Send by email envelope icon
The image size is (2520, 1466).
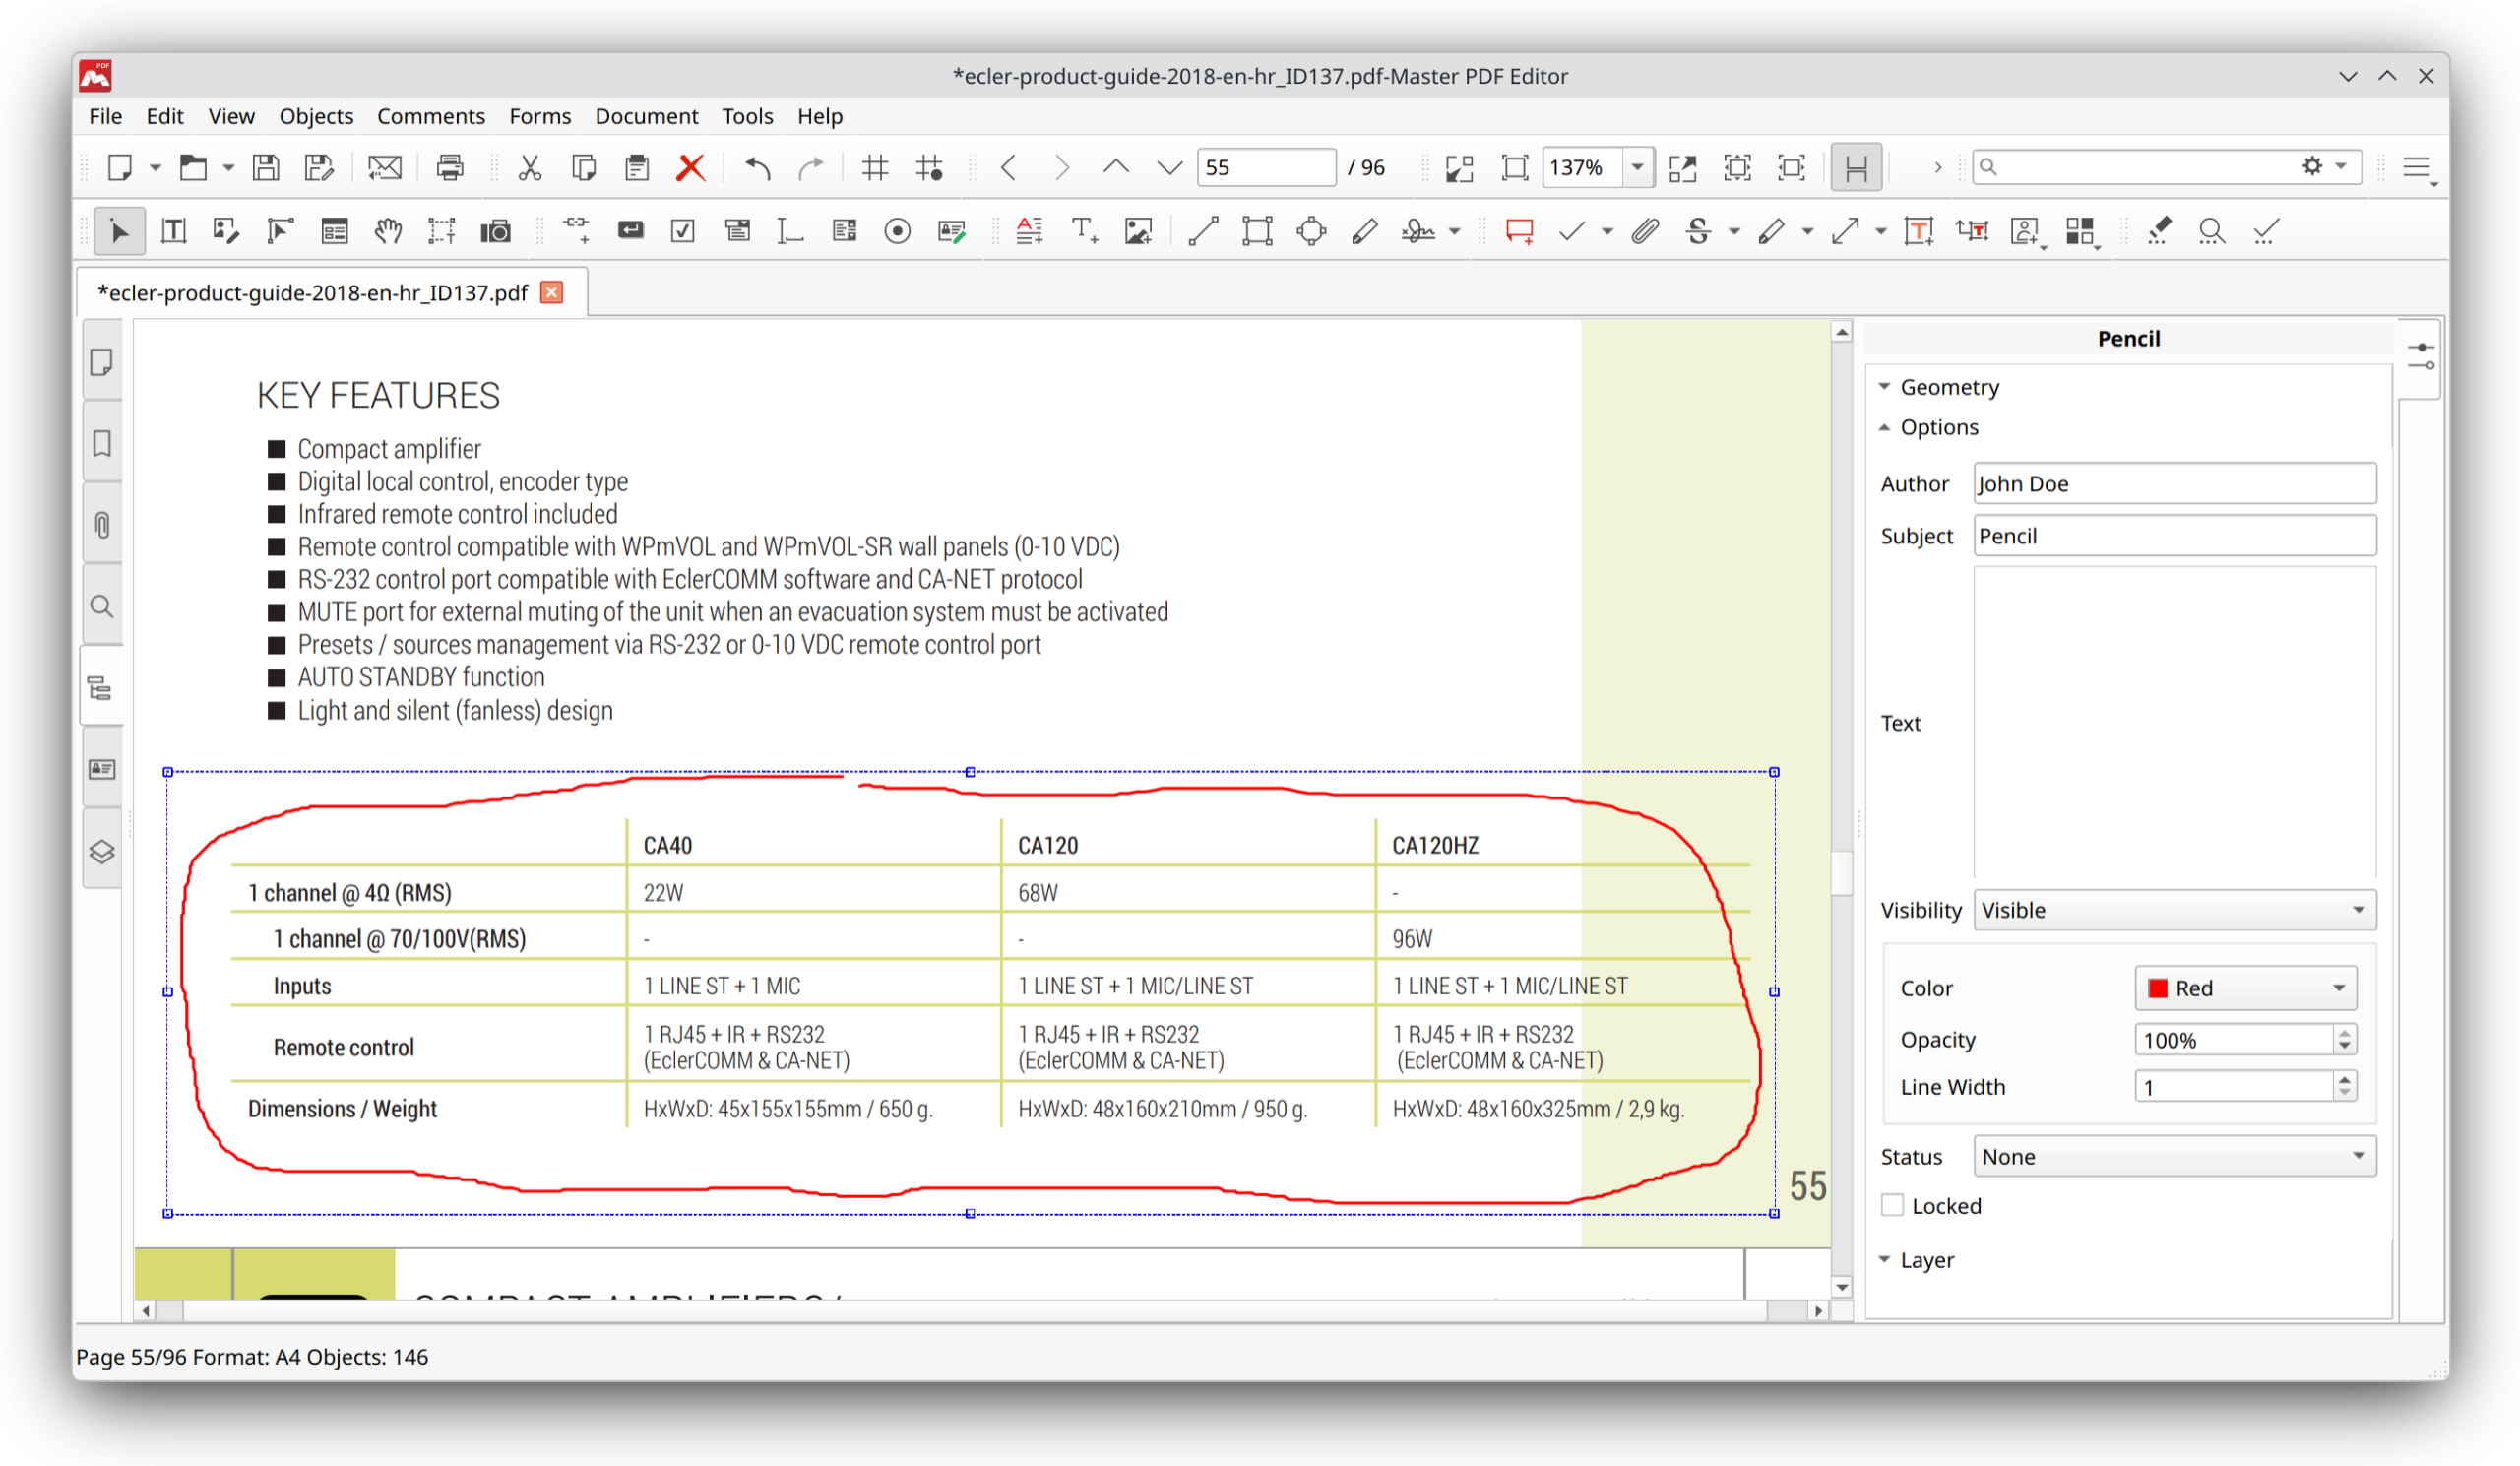[x=384, y=167]
